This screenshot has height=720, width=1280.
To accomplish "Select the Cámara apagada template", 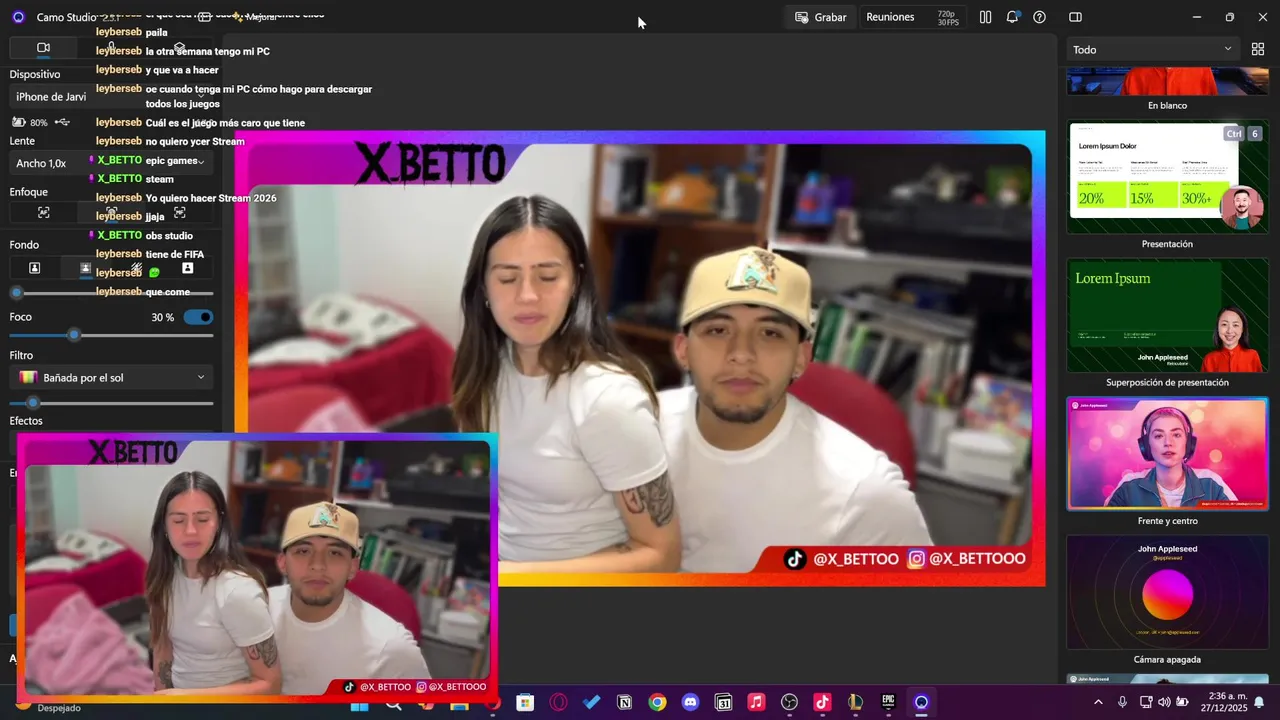I will pyautogui.click(x=1167, y=593).
